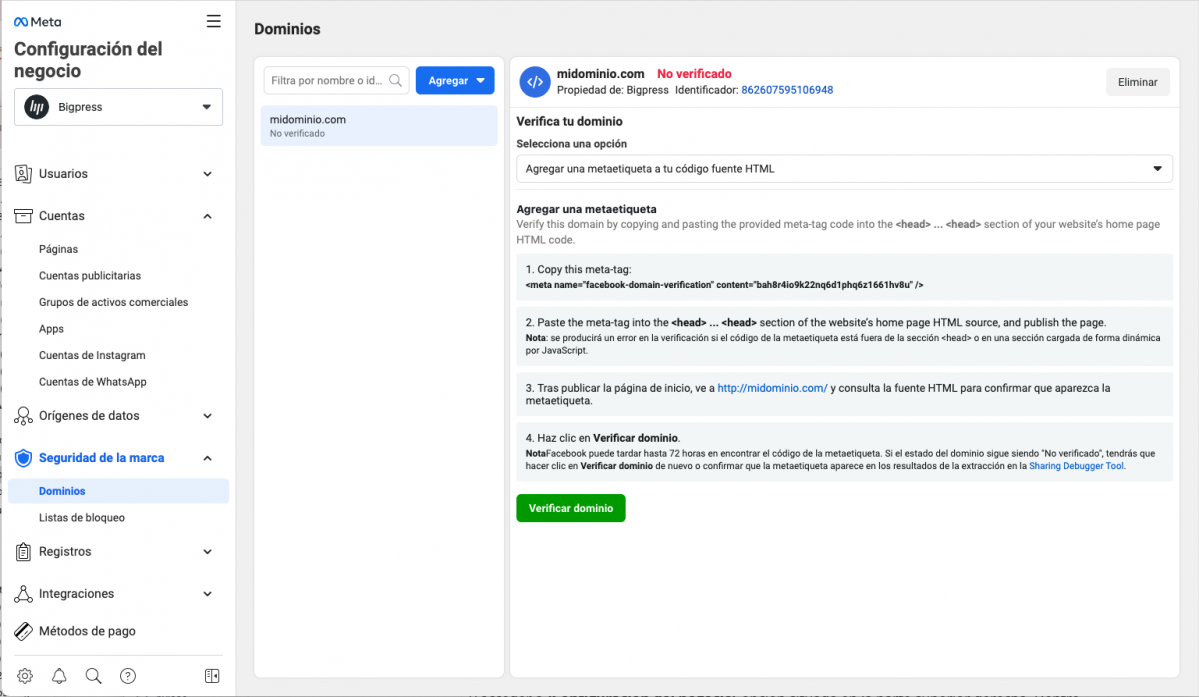This screenshot has width=1199, height=697.
Task: Open notifications bell icon
Action: point(59,676)
